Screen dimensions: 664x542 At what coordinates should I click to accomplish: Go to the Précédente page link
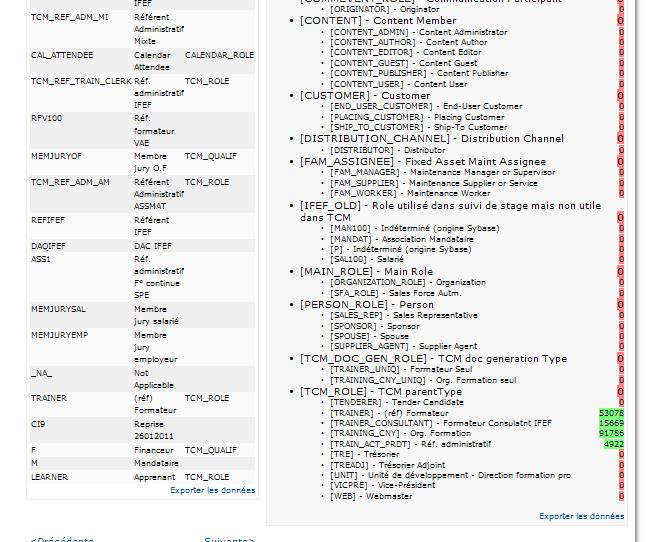tap(62, 539)
